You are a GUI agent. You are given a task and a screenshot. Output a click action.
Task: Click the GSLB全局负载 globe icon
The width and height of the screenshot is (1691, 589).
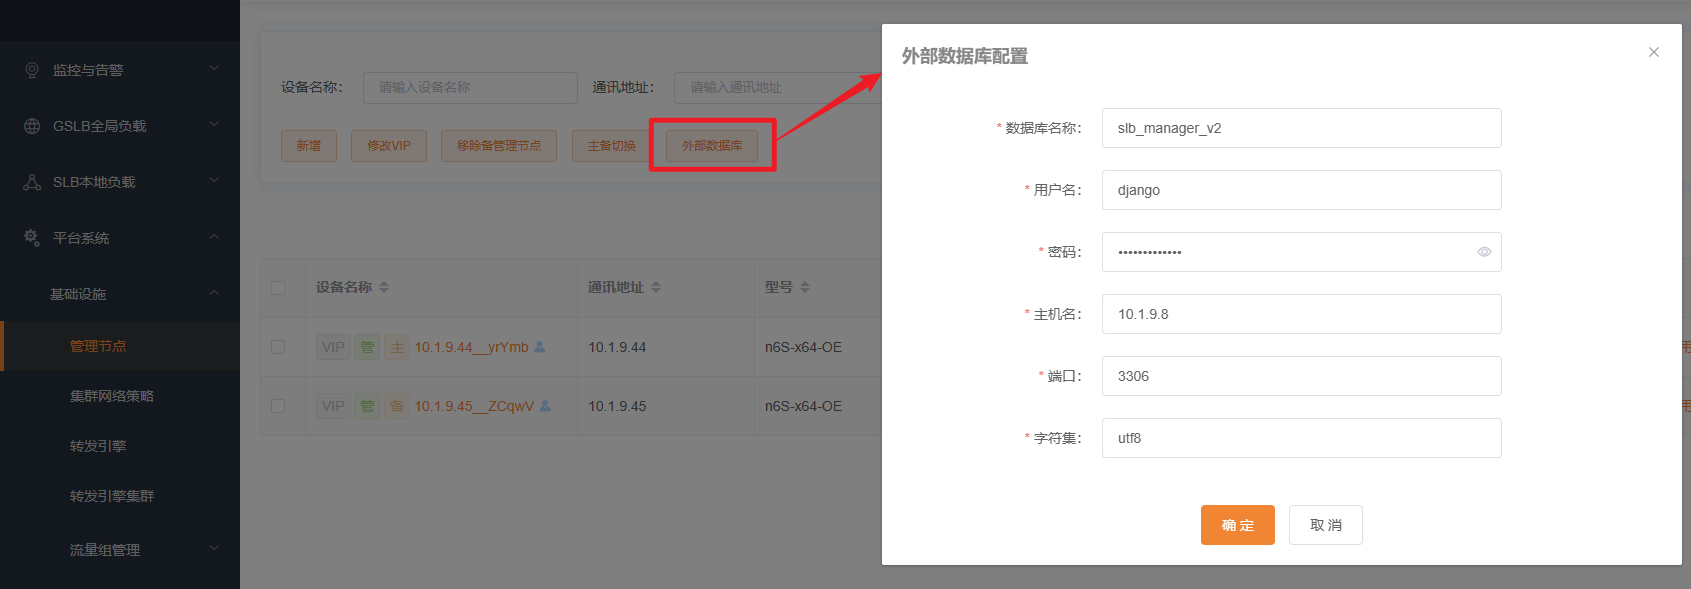pyautogui.click(x=32, y=126)
